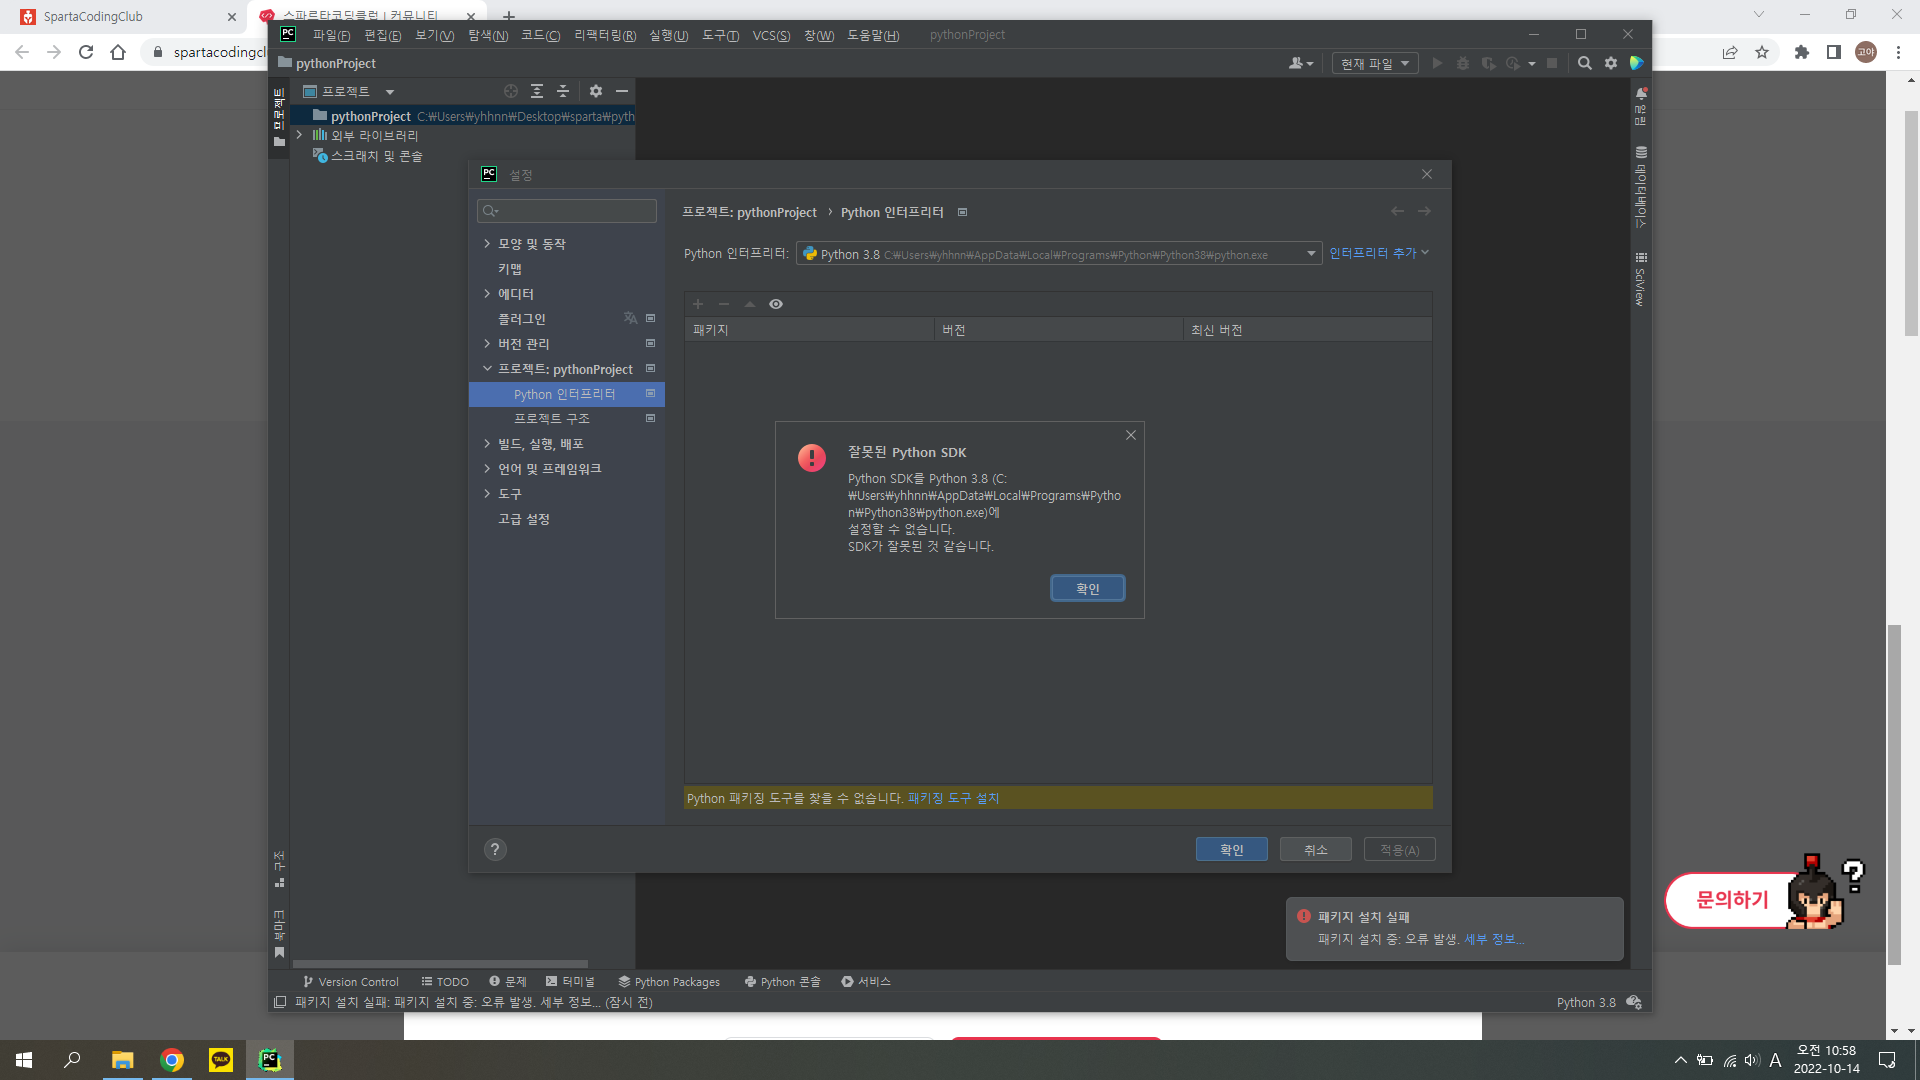Open the 파일 menu in PyCharm
Screen dimensions: 1920x1080
[x=331, y=35]
